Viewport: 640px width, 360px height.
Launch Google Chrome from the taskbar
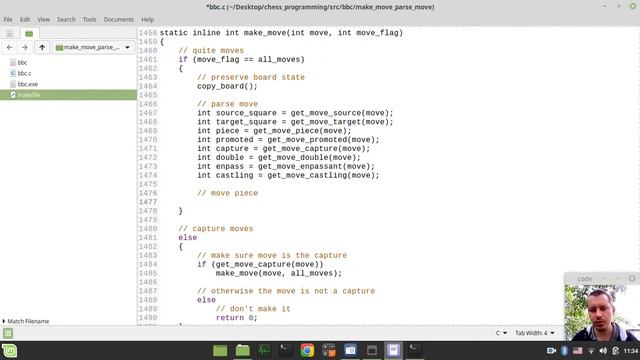pos(307,351)
